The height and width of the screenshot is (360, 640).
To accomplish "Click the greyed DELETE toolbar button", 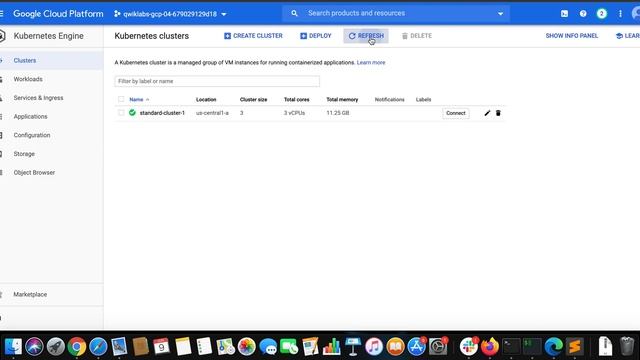I will click(416, 36).
